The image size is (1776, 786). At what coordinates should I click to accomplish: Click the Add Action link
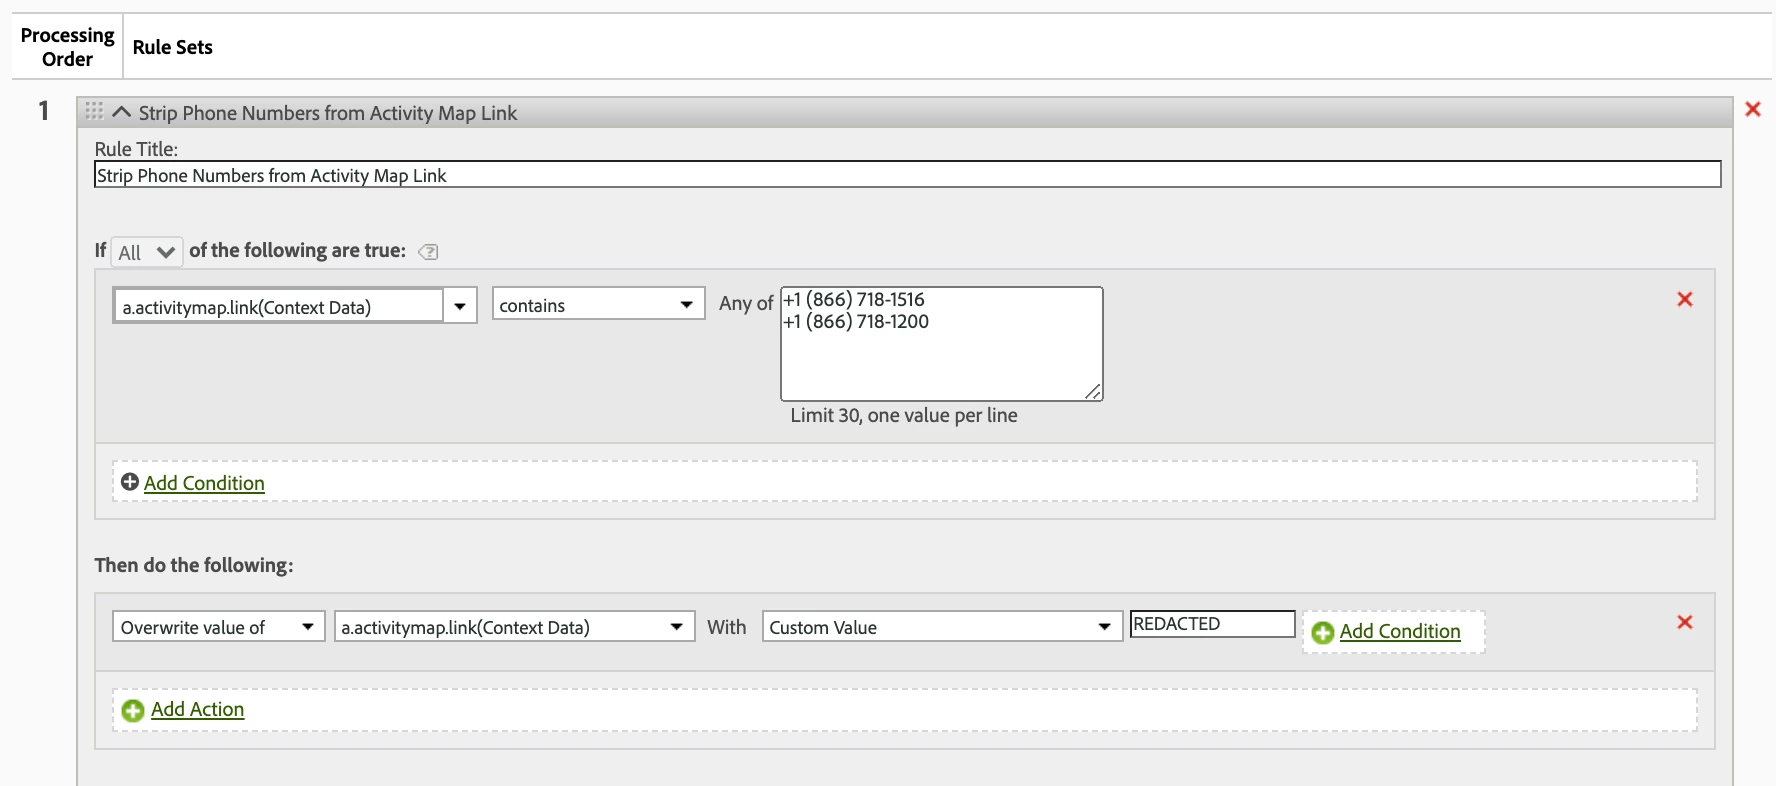point(197,709)
